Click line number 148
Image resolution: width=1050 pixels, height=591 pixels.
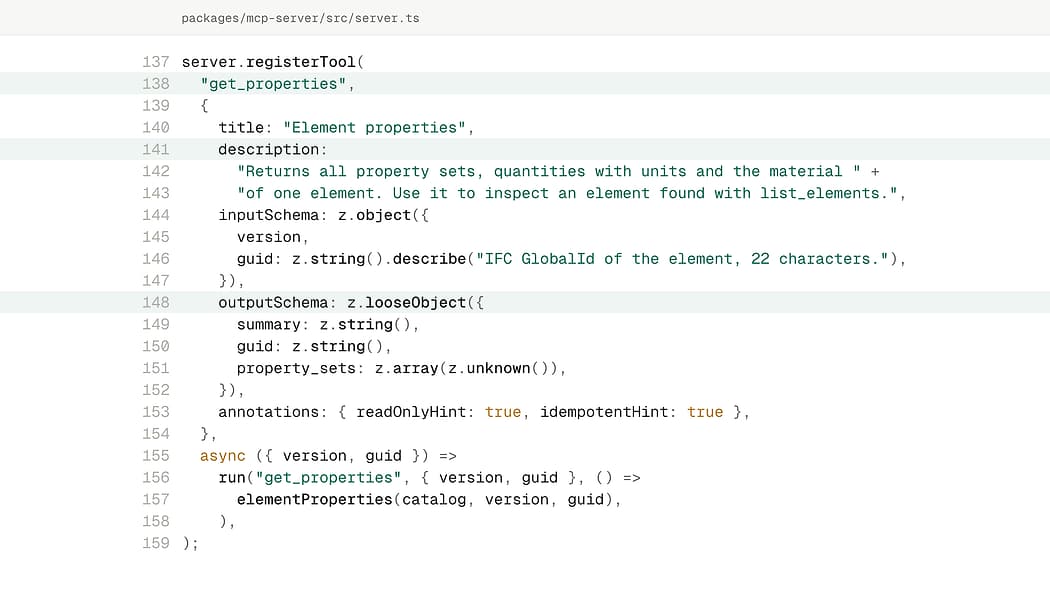(x=155, y=303)
